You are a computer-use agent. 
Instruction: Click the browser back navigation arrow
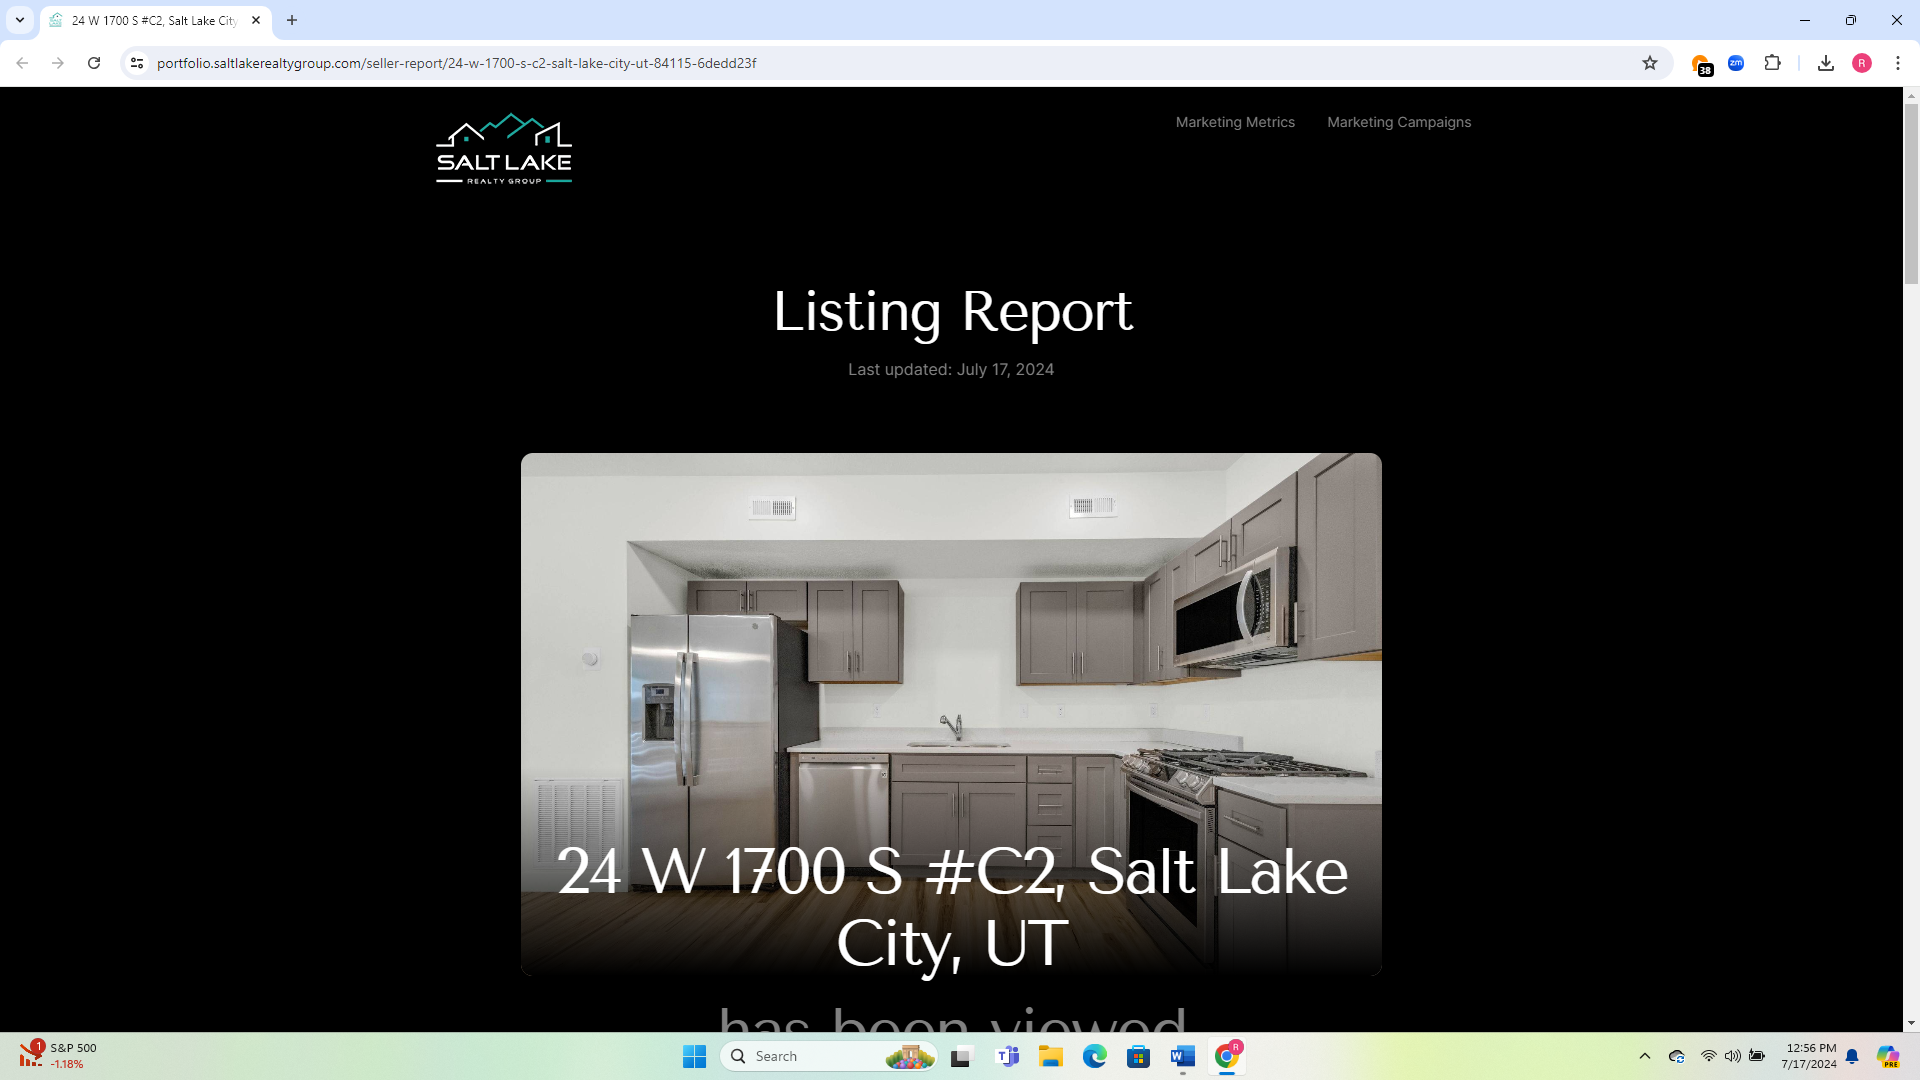point(21,62)
